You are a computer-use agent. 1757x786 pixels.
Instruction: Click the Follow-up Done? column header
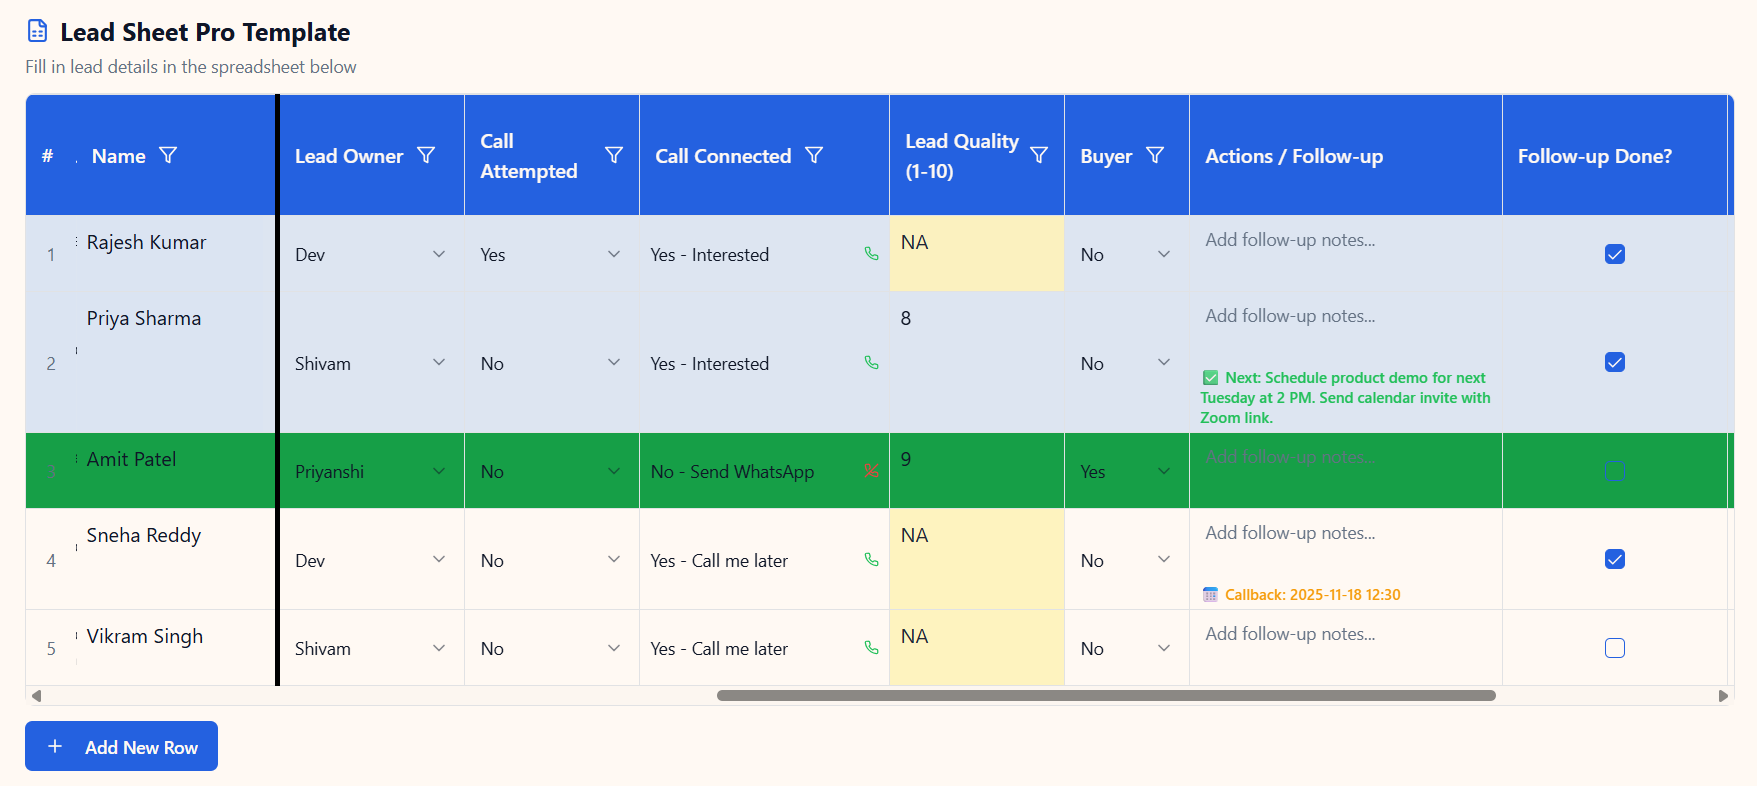[x=1614, y=155]
